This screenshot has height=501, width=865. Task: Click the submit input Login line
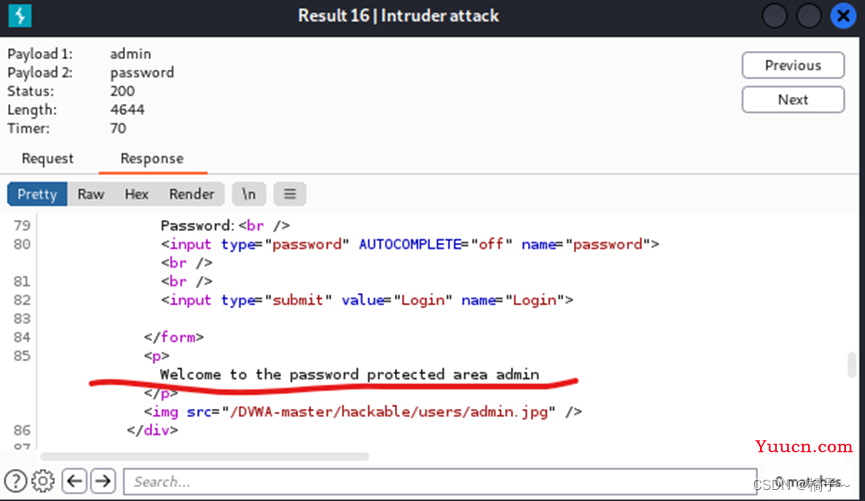[x=367, y=300]
